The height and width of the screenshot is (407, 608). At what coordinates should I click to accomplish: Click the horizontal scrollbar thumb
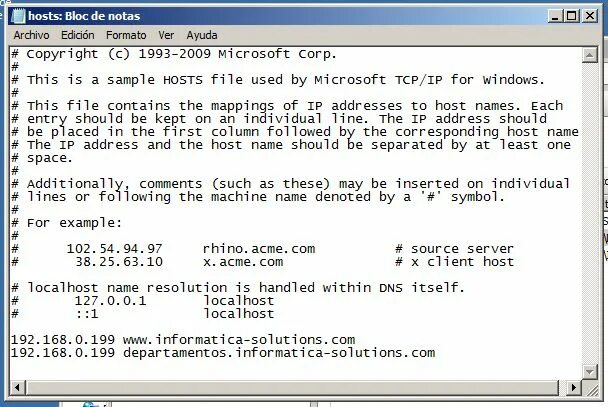point(292,387)
